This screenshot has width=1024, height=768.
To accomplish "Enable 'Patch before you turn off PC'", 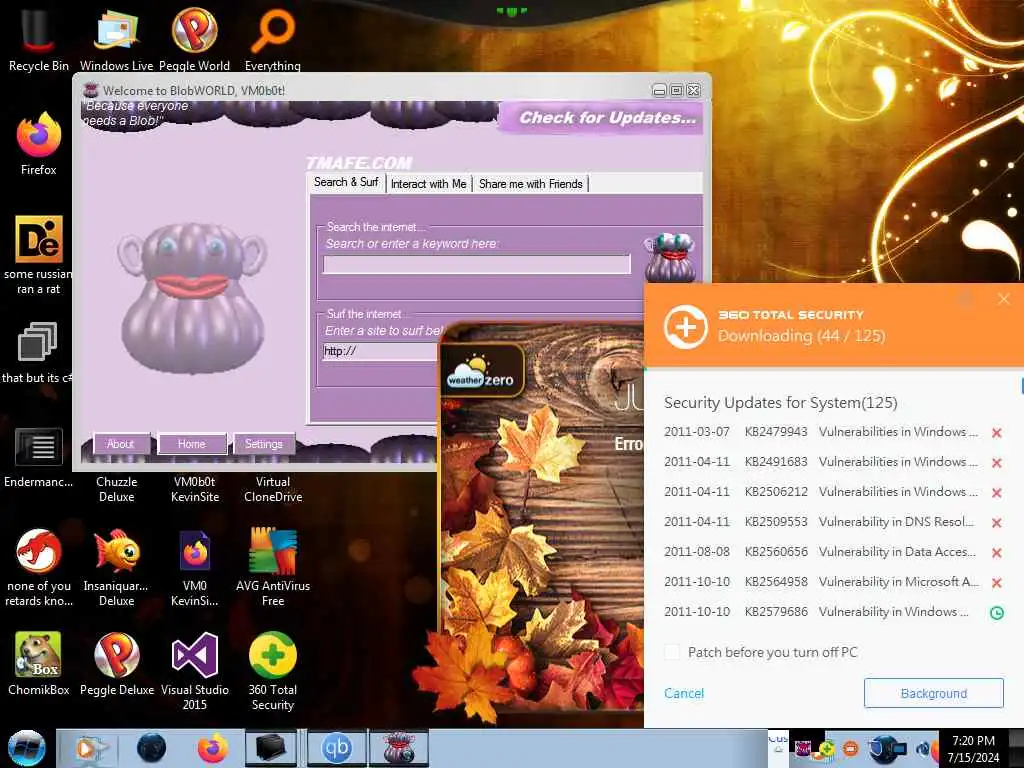I will pyautogui.click(x=672, y=652).
